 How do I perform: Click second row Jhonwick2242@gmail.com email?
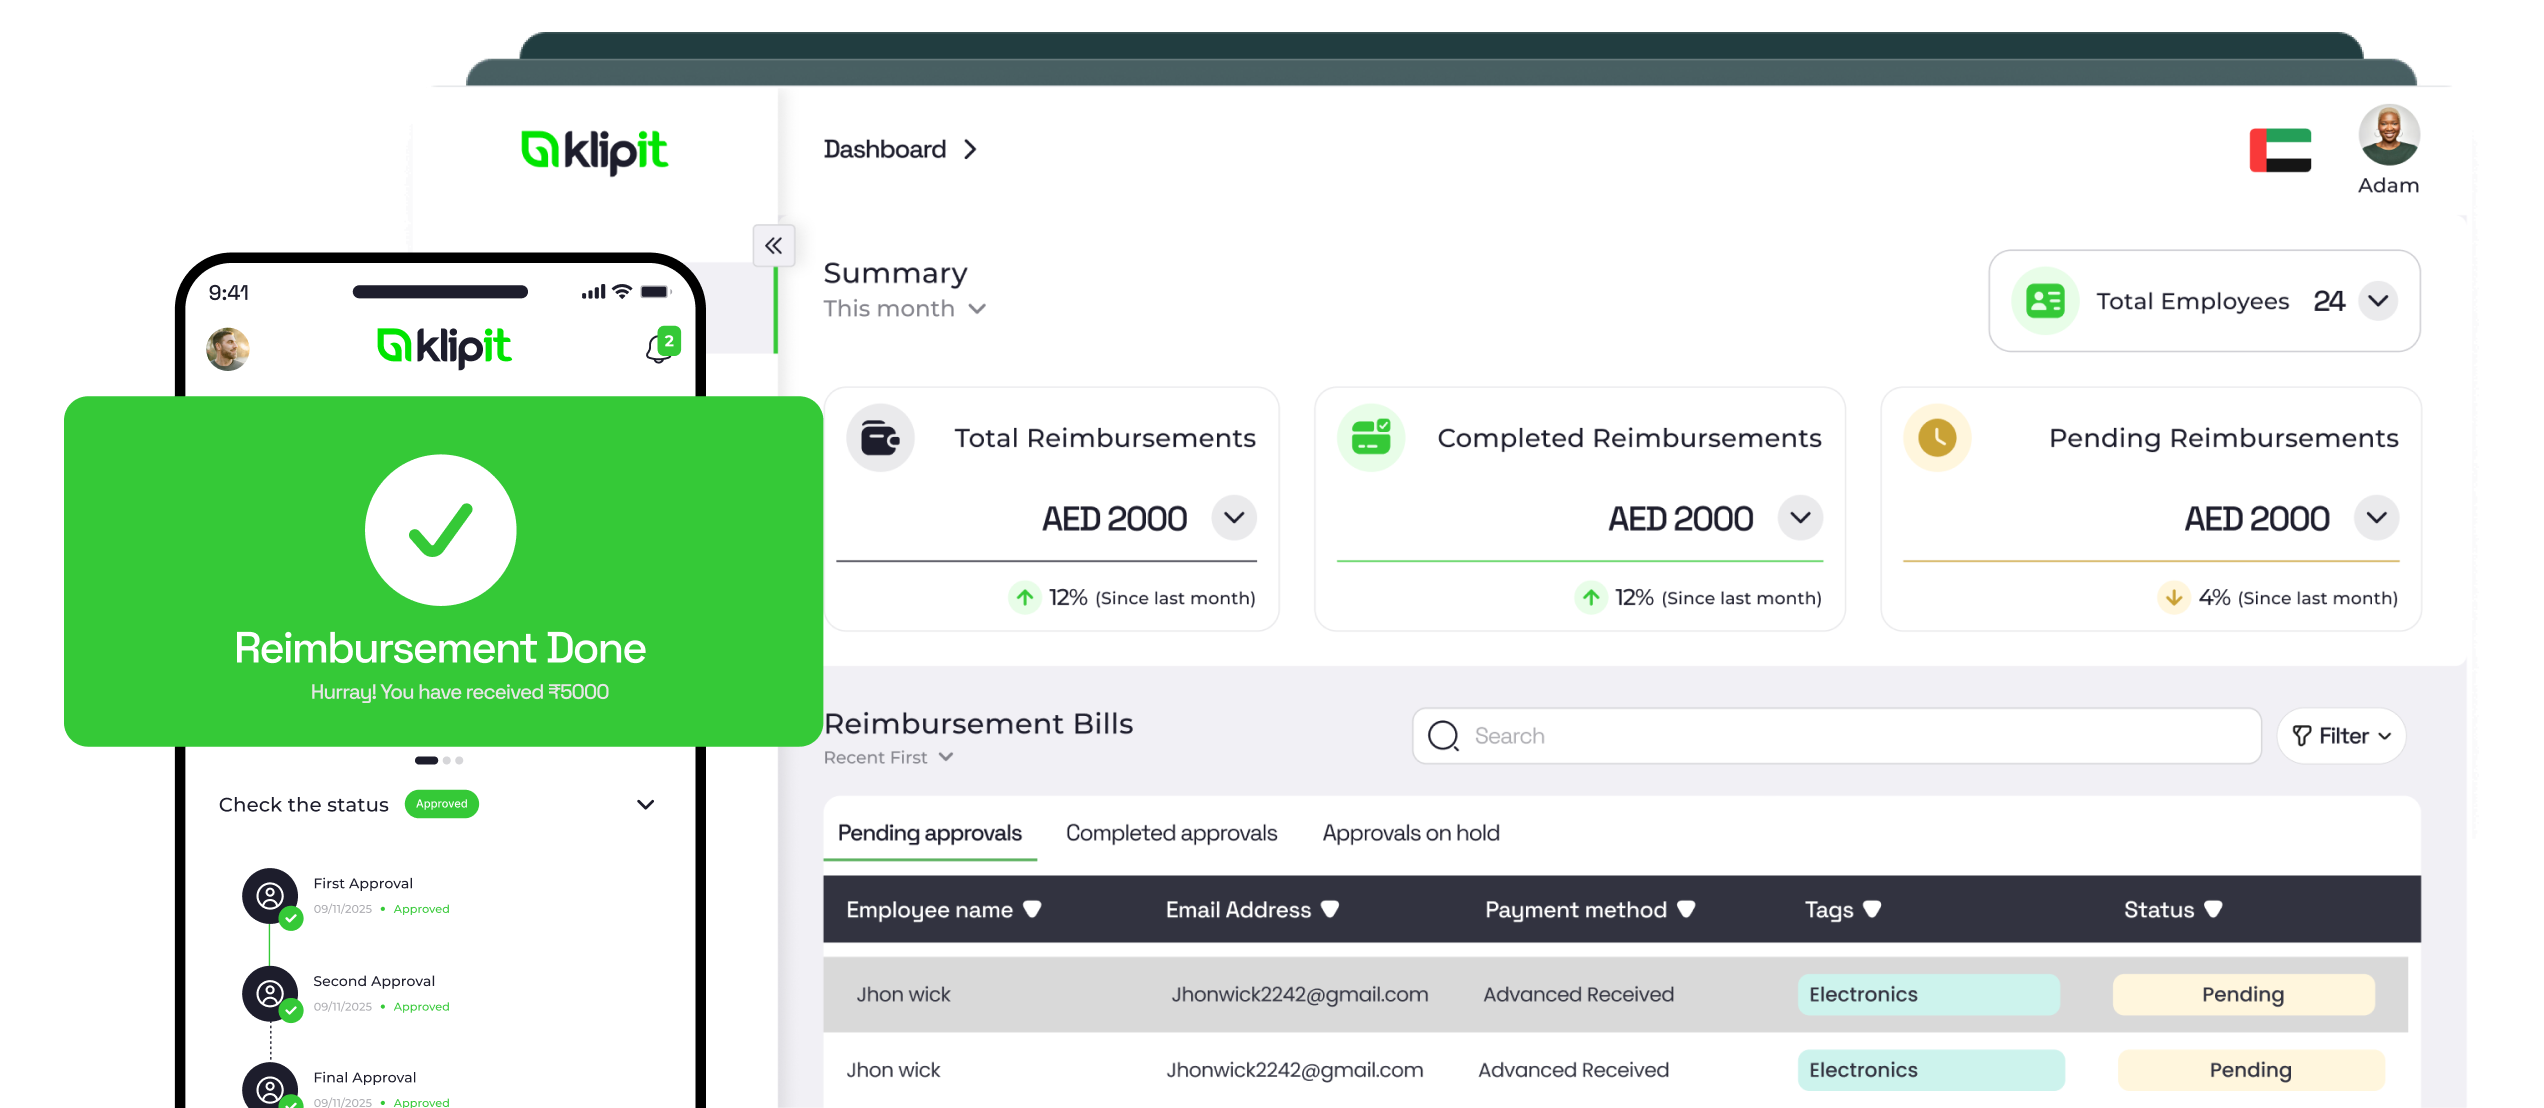pos(1295,1071)
